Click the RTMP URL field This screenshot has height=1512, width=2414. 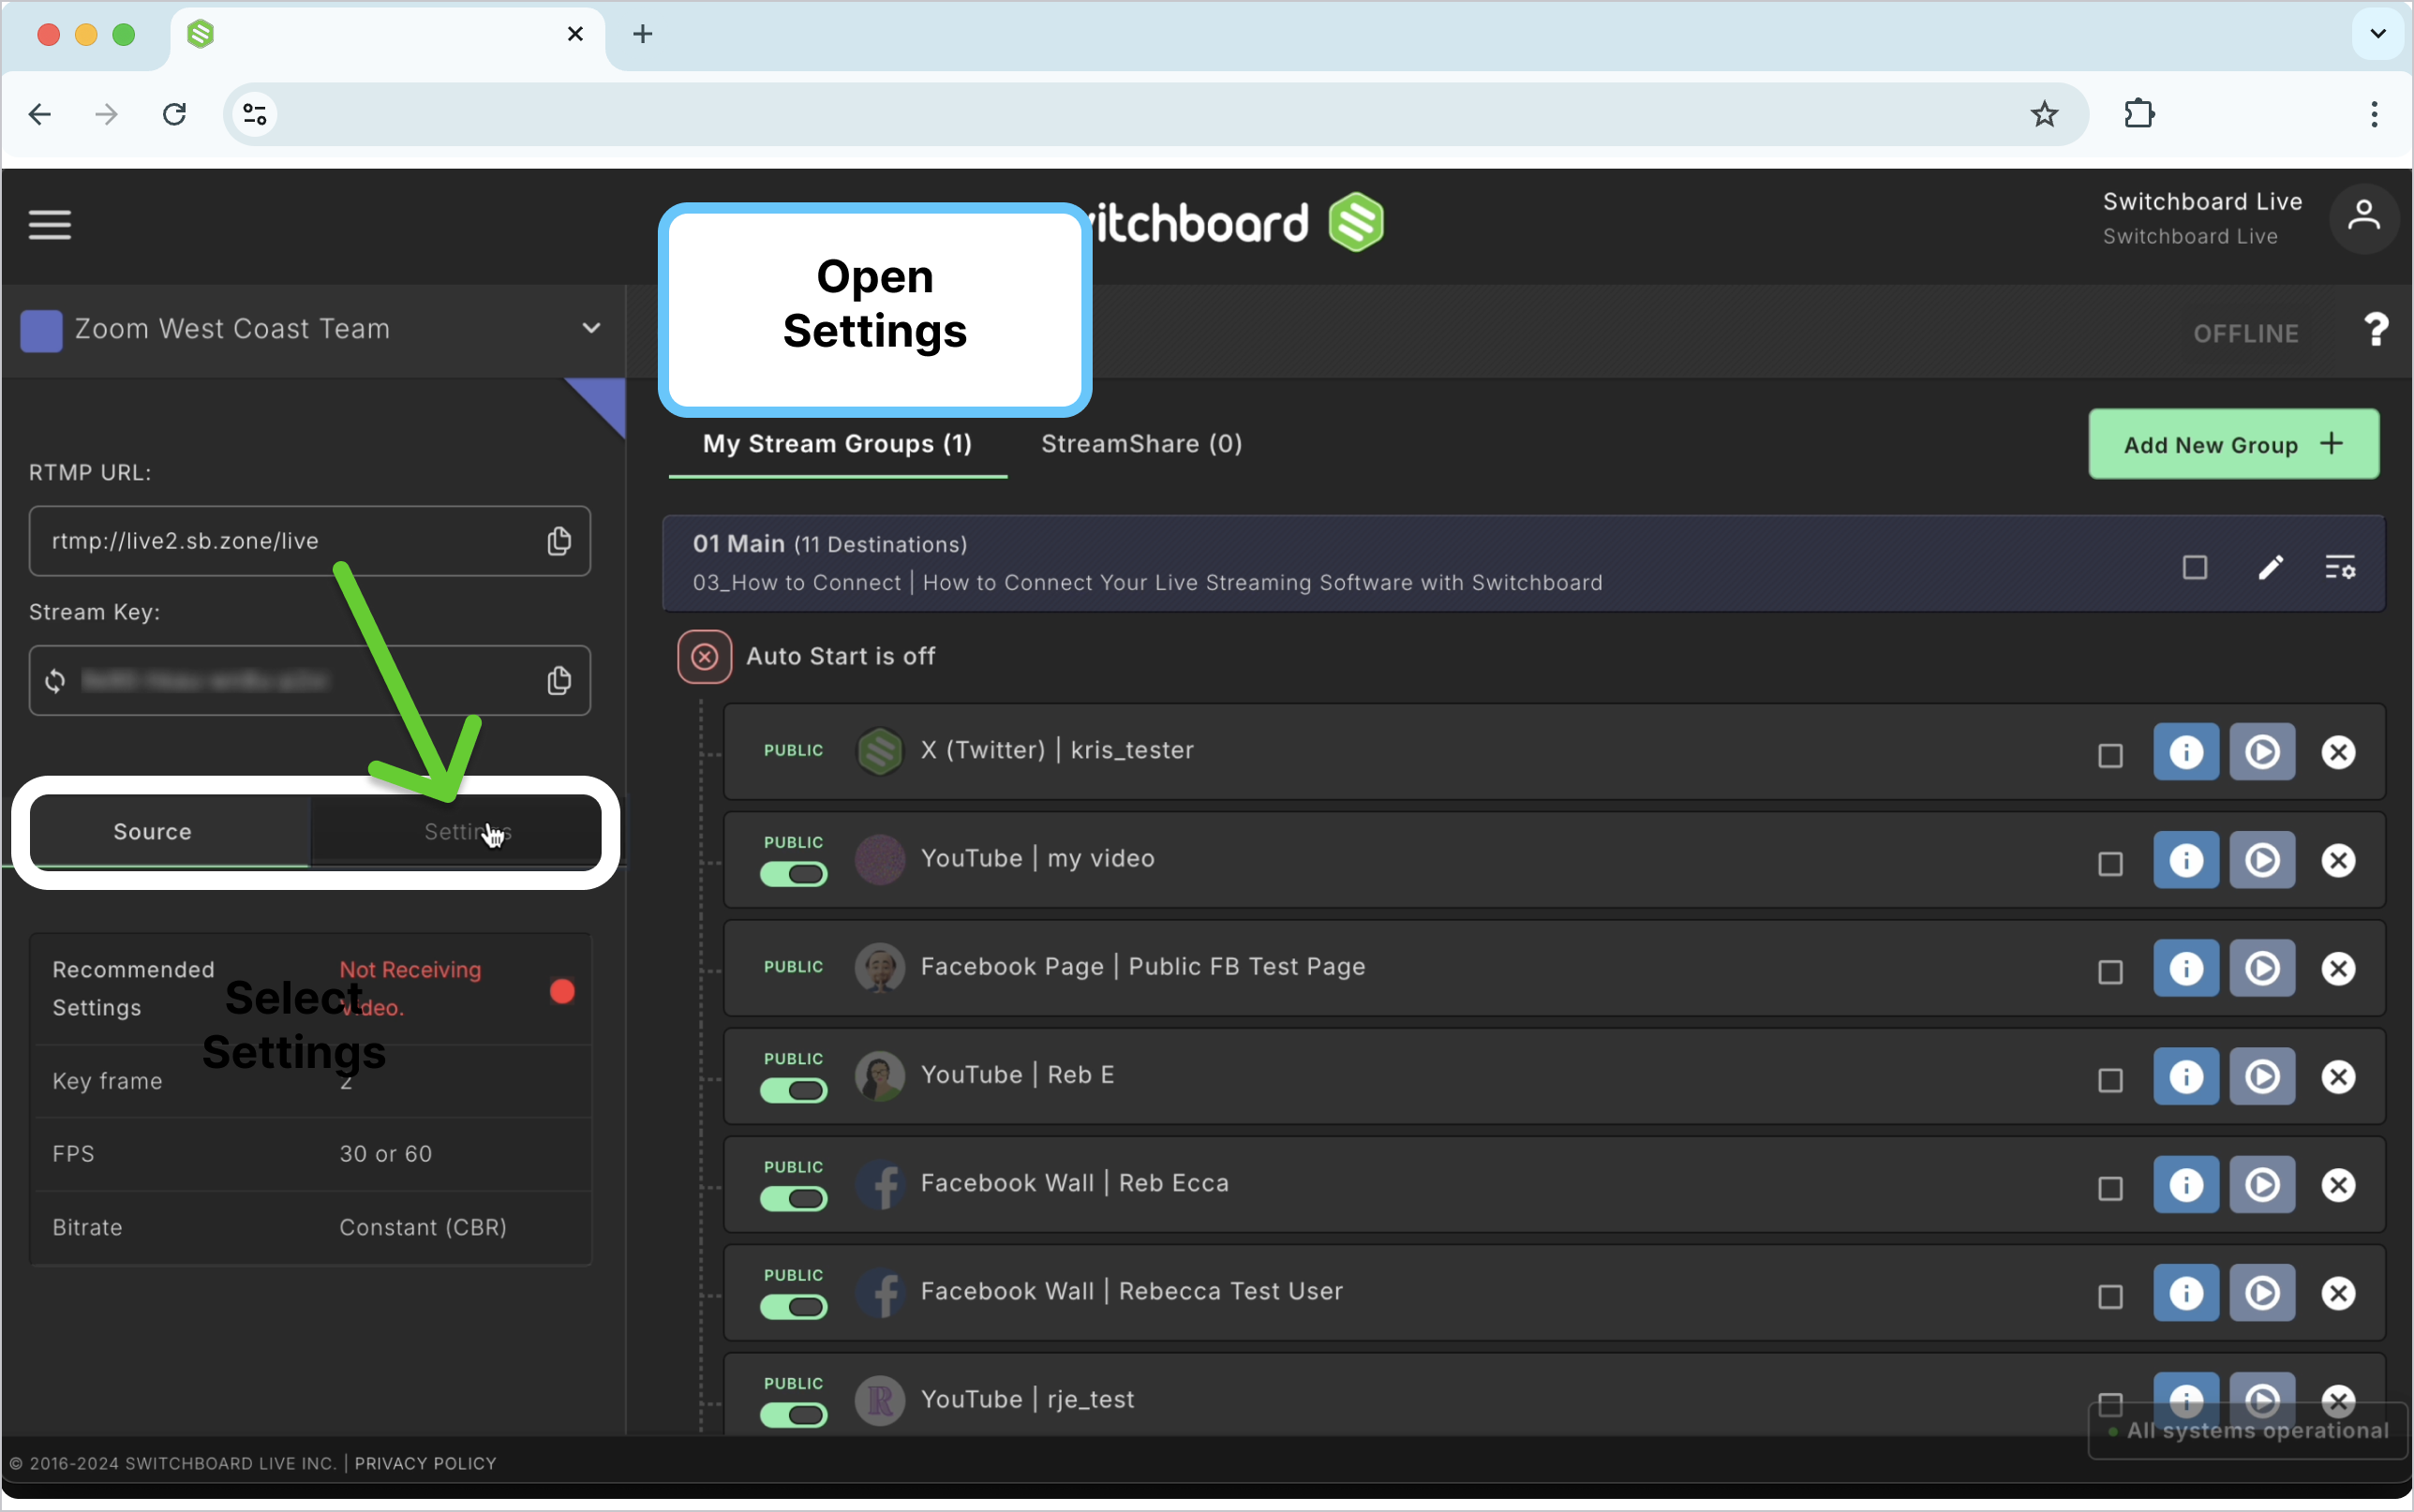(309, 541)
